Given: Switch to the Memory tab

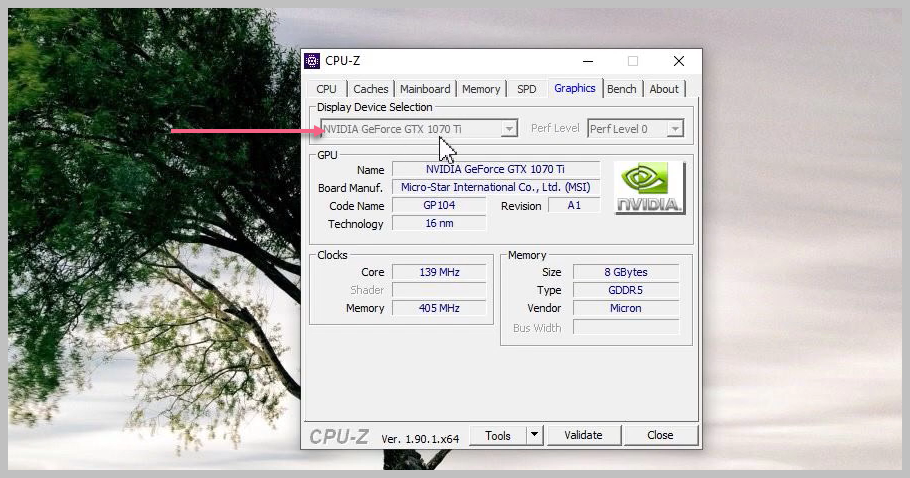Looking at the screenshot, I should pyautogui.click(x=481, y=89).
